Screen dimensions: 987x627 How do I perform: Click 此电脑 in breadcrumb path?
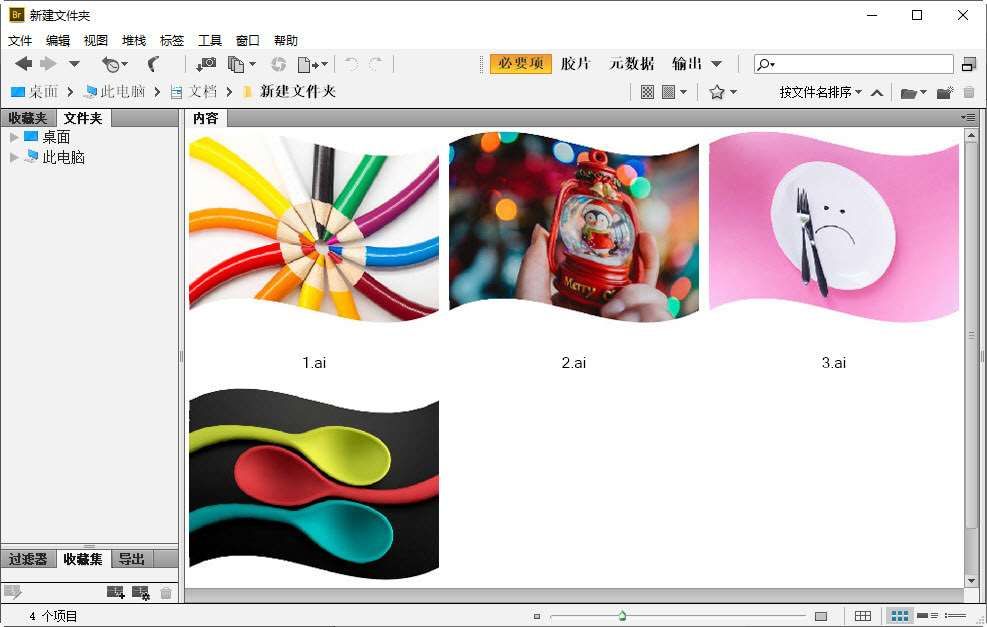click(122, 92)
